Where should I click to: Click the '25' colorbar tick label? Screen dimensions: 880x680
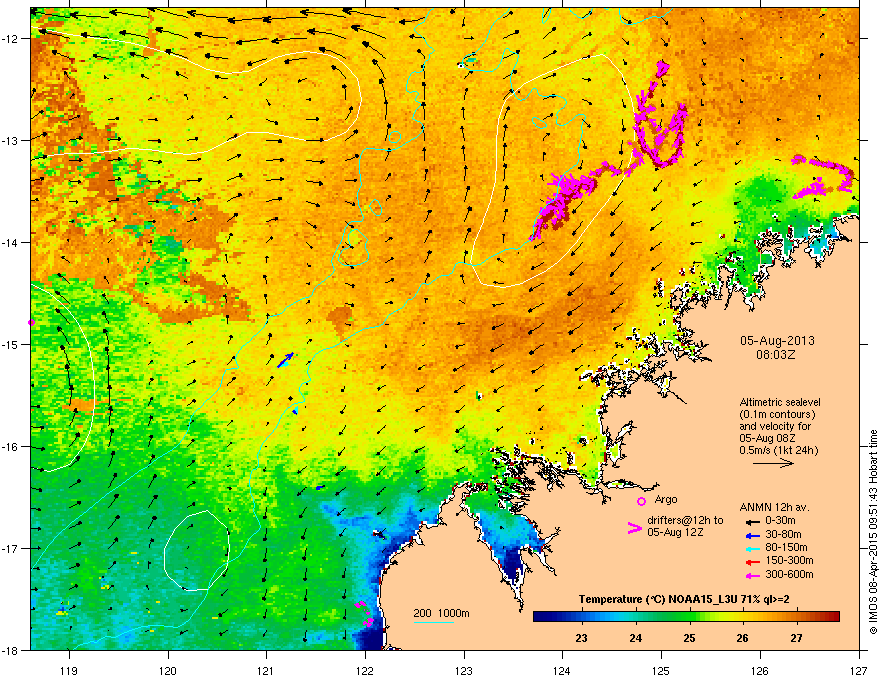click(x=689, y=638)
